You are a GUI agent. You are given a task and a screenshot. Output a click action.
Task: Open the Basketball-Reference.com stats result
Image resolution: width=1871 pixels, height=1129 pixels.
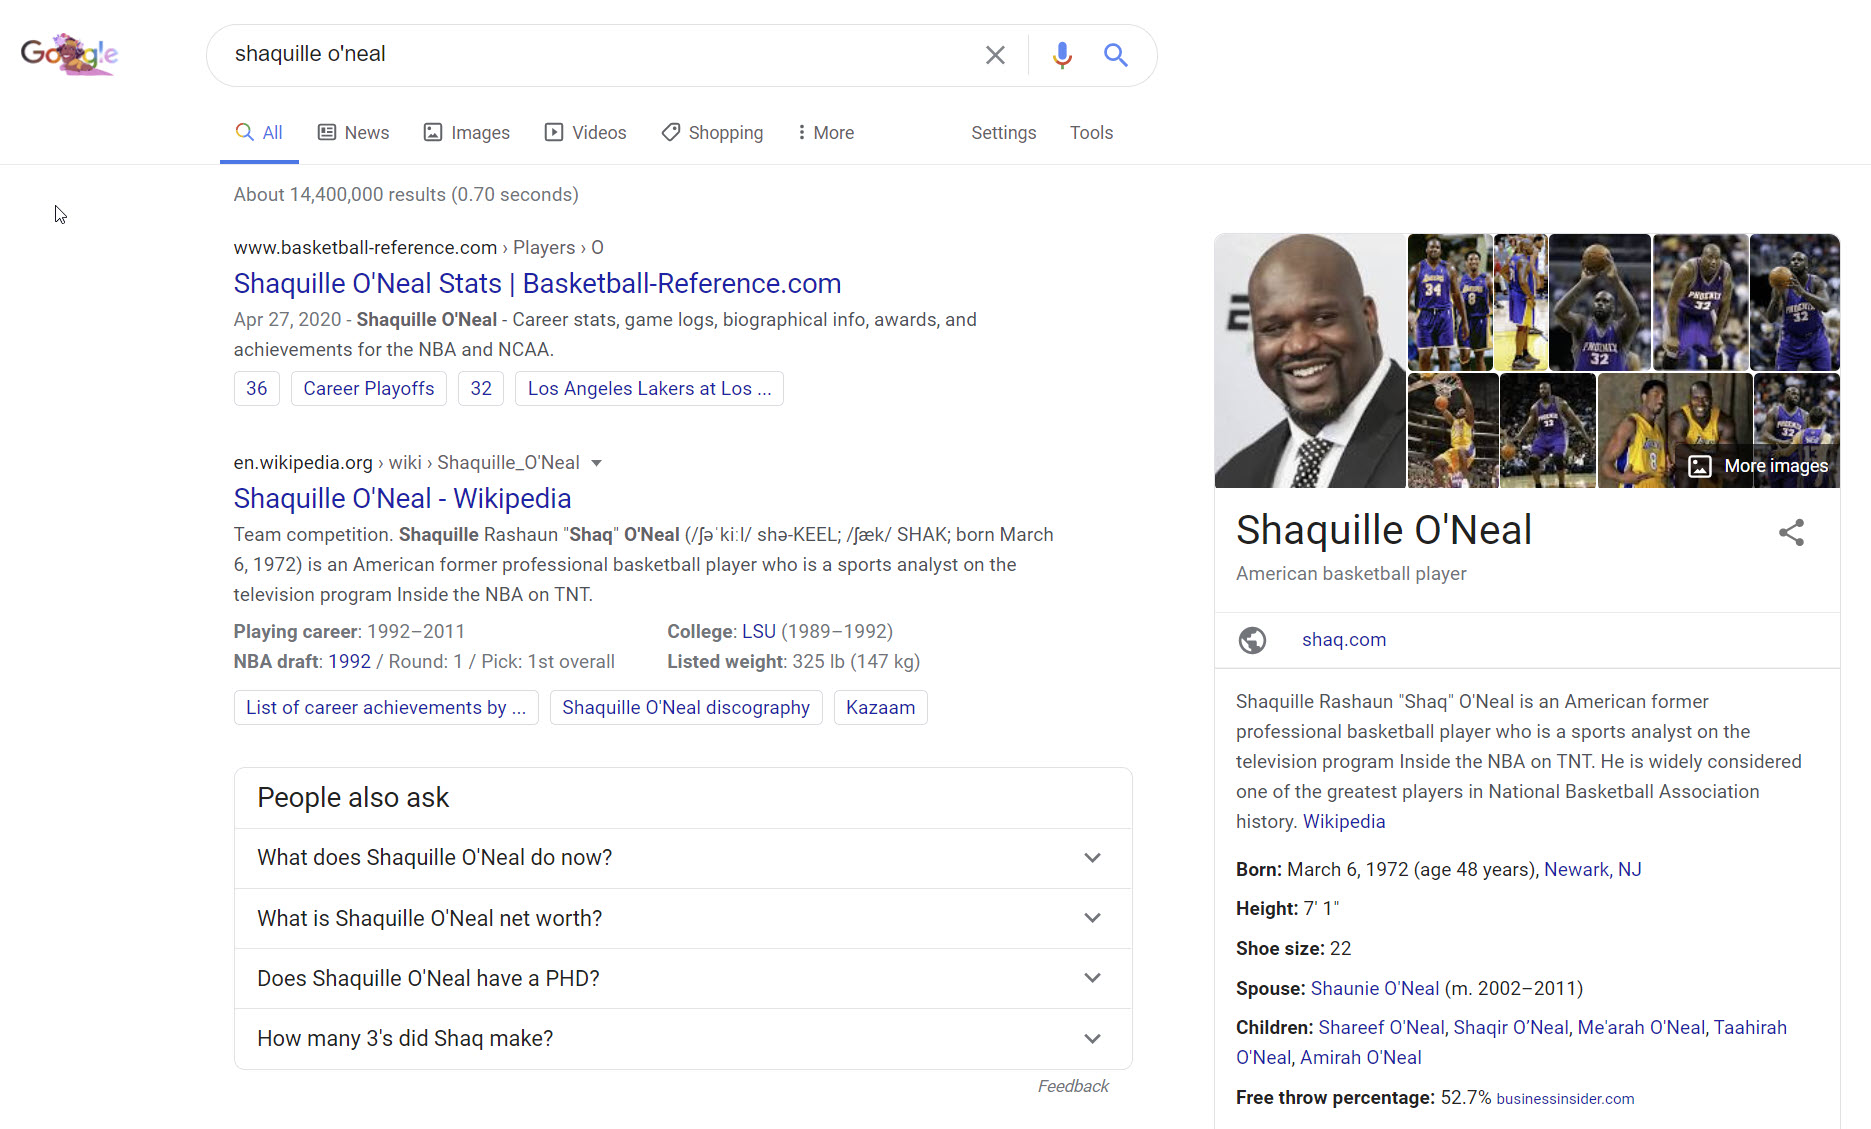click(x=537, y=284)
